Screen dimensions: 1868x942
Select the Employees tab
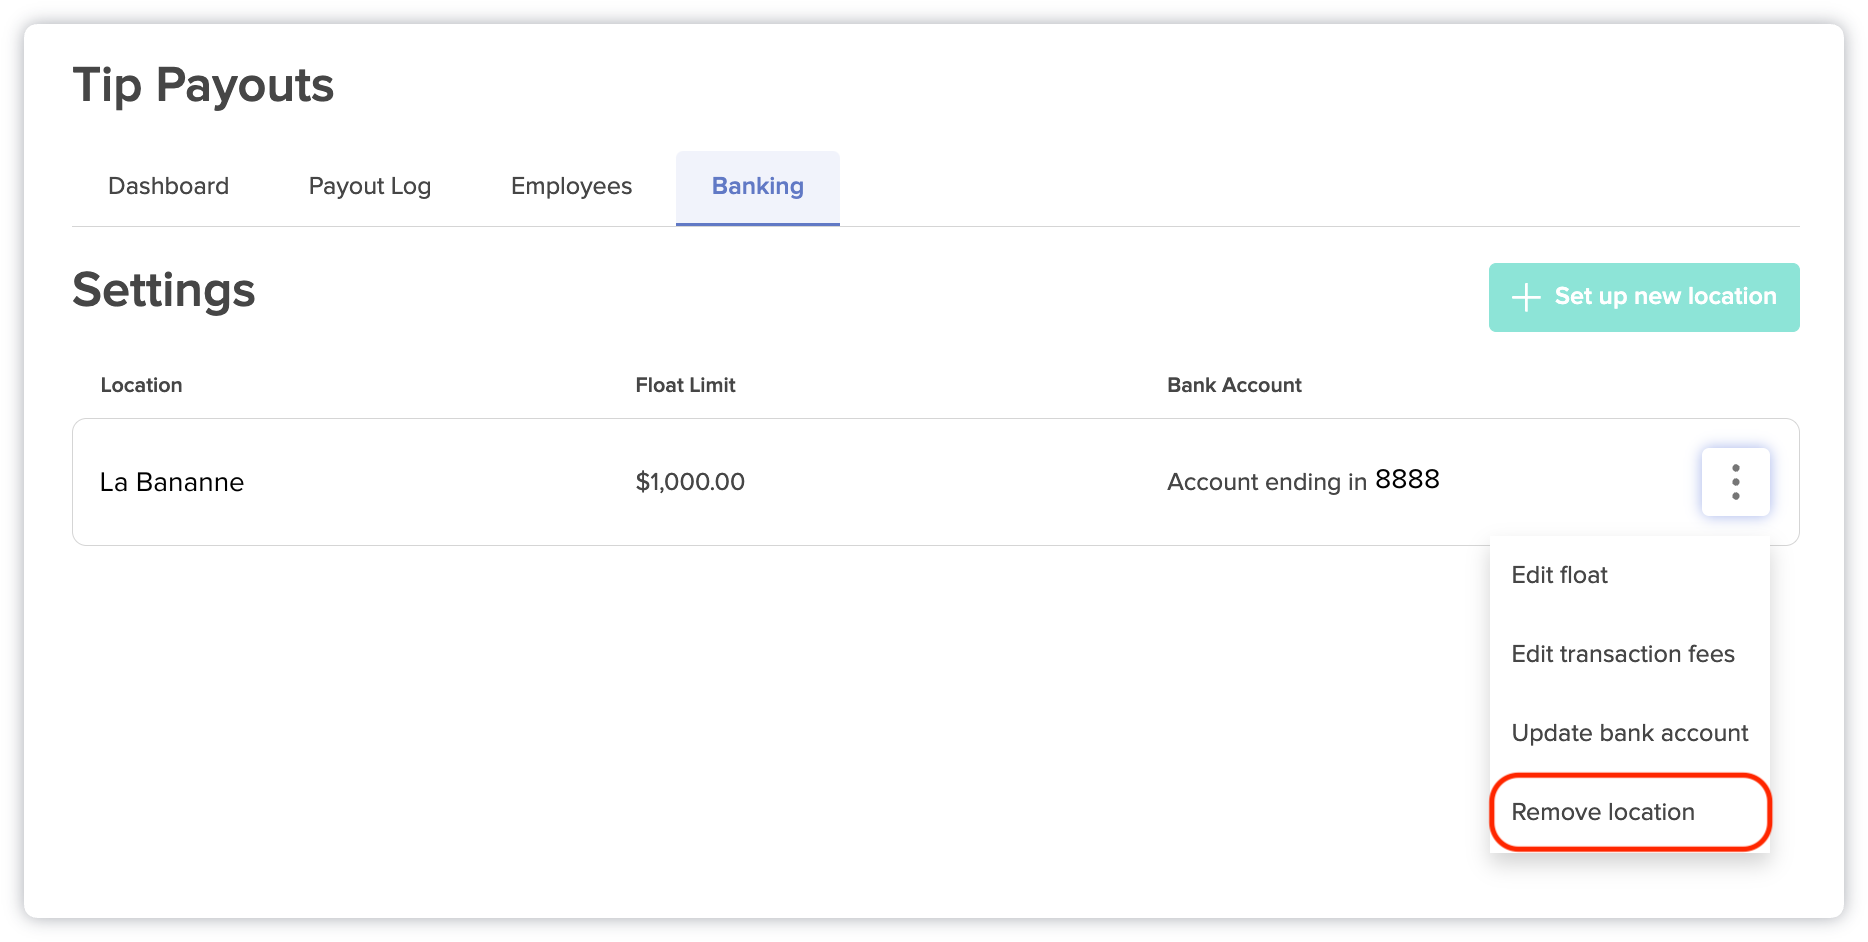coord(570,186)
